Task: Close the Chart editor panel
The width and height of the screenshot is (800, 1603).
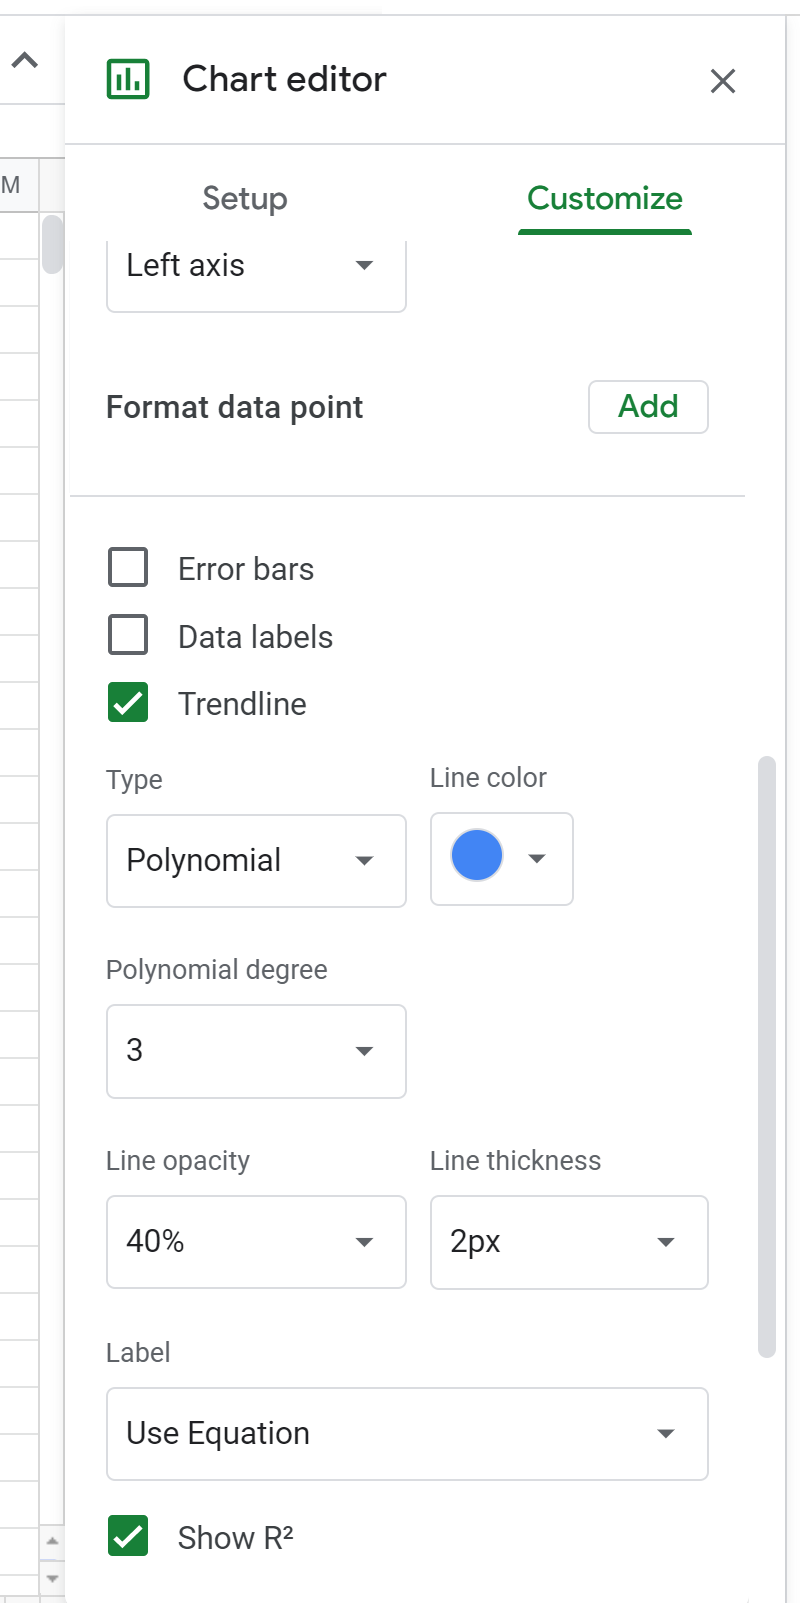Action: point(722,81)
